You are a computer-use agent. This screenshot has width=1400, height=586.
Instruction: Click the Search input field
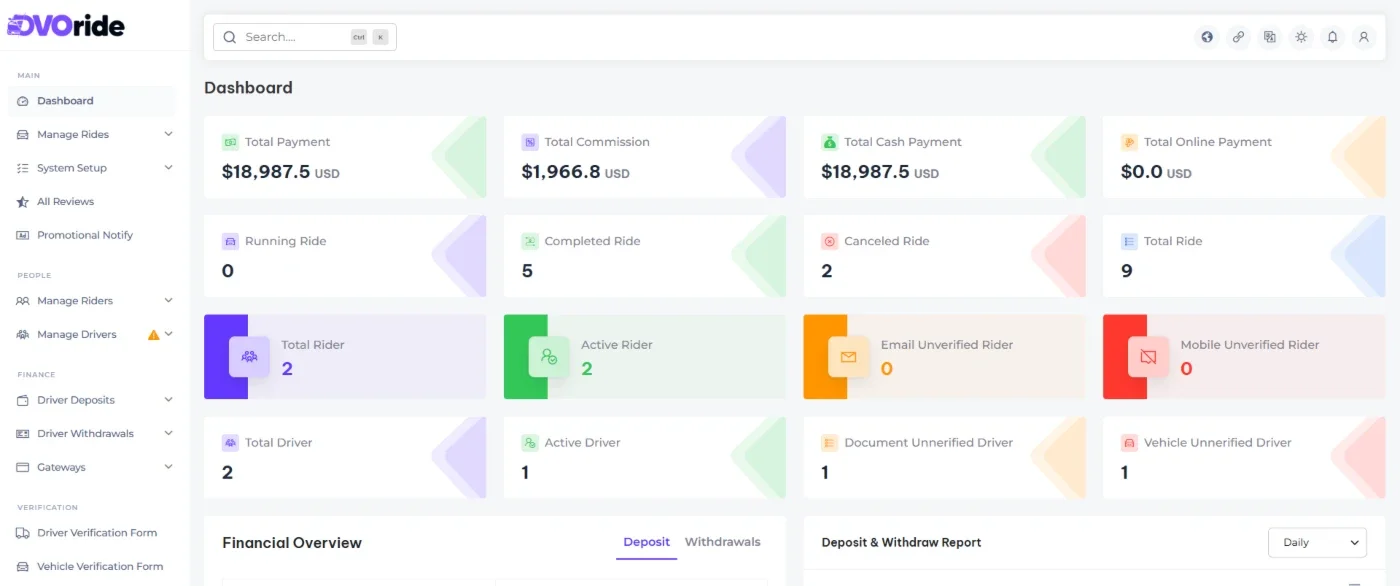pyautogui.click(x=305, y=37)
